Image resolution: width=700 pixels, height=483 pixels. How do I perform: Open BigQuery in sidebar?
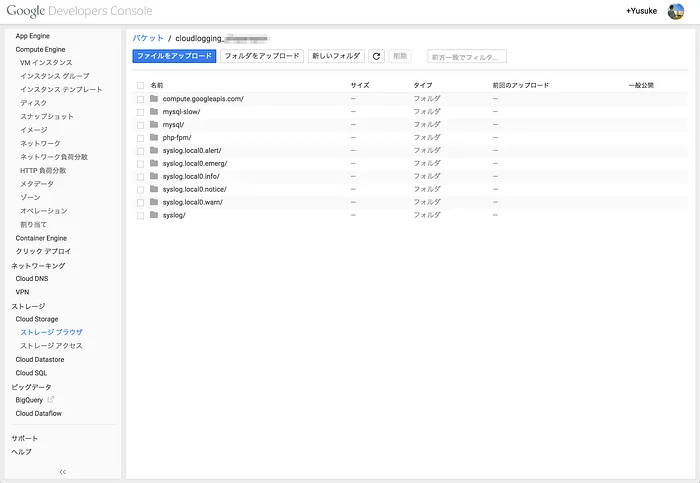coord(29,400)
